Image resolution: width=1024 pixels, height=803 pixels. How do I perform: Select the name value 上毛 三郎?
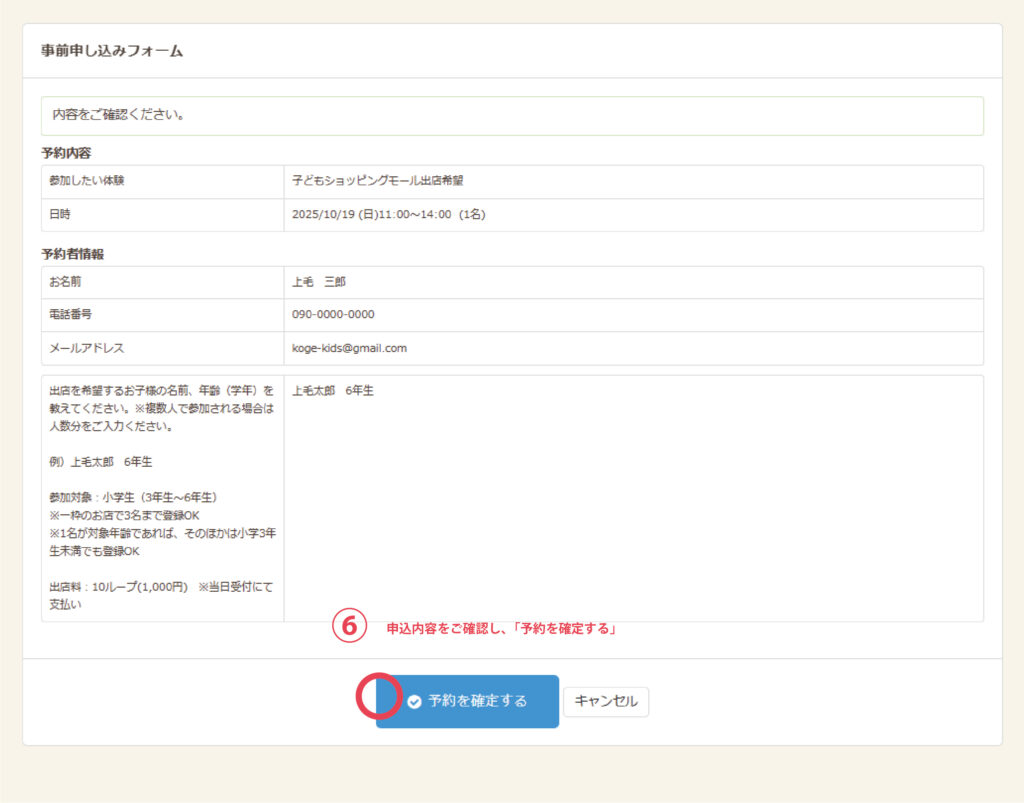(x=319, y=282)
